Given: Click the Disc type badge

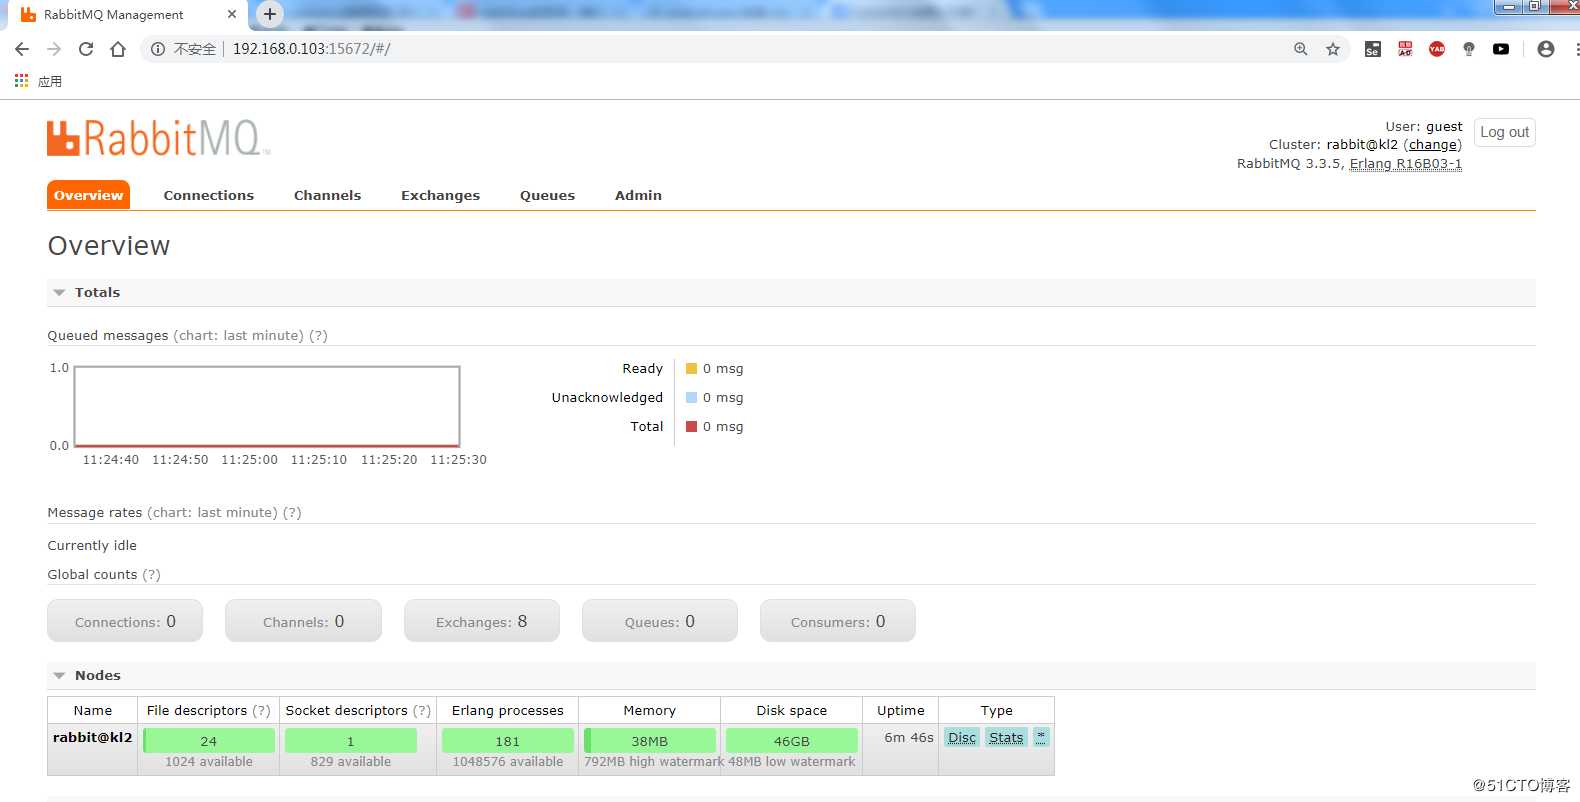Looking at the screenshot, I should coord(962,737).
